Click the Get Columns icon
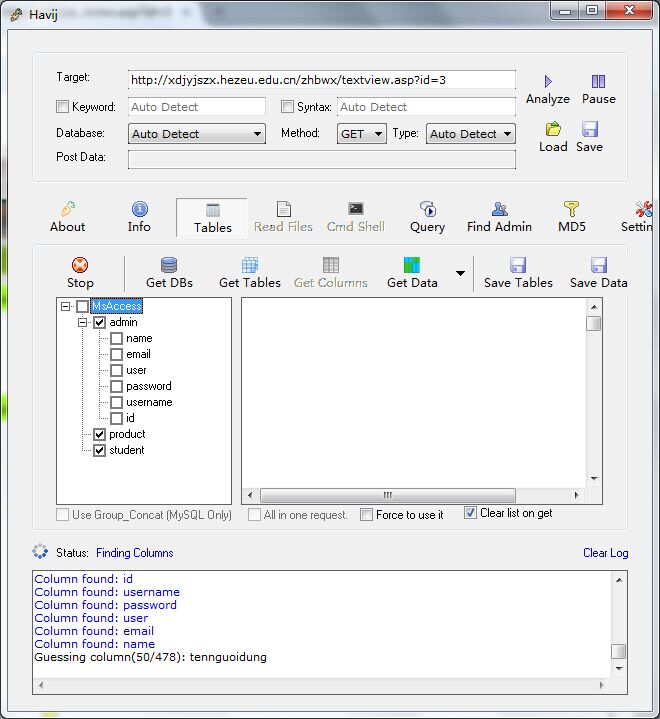 click(x=331, y=265)
